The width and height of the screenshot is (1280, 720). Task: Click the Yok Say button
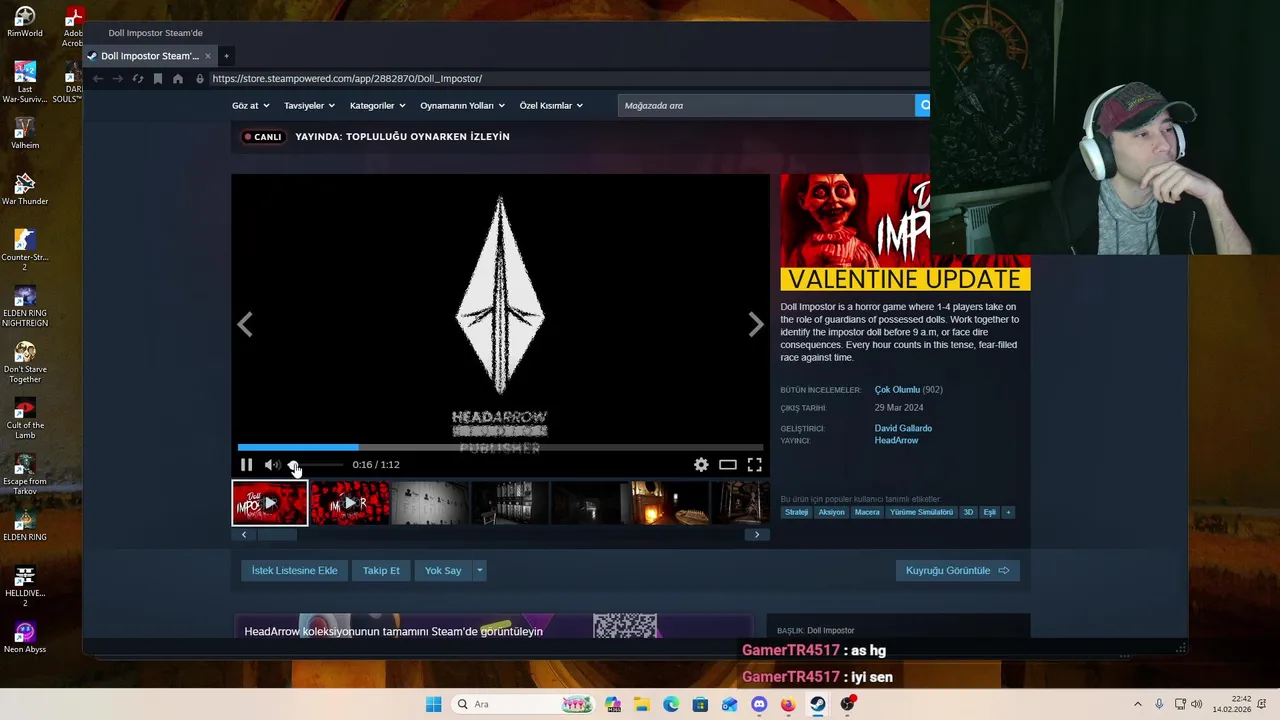[x=443, y=570]
